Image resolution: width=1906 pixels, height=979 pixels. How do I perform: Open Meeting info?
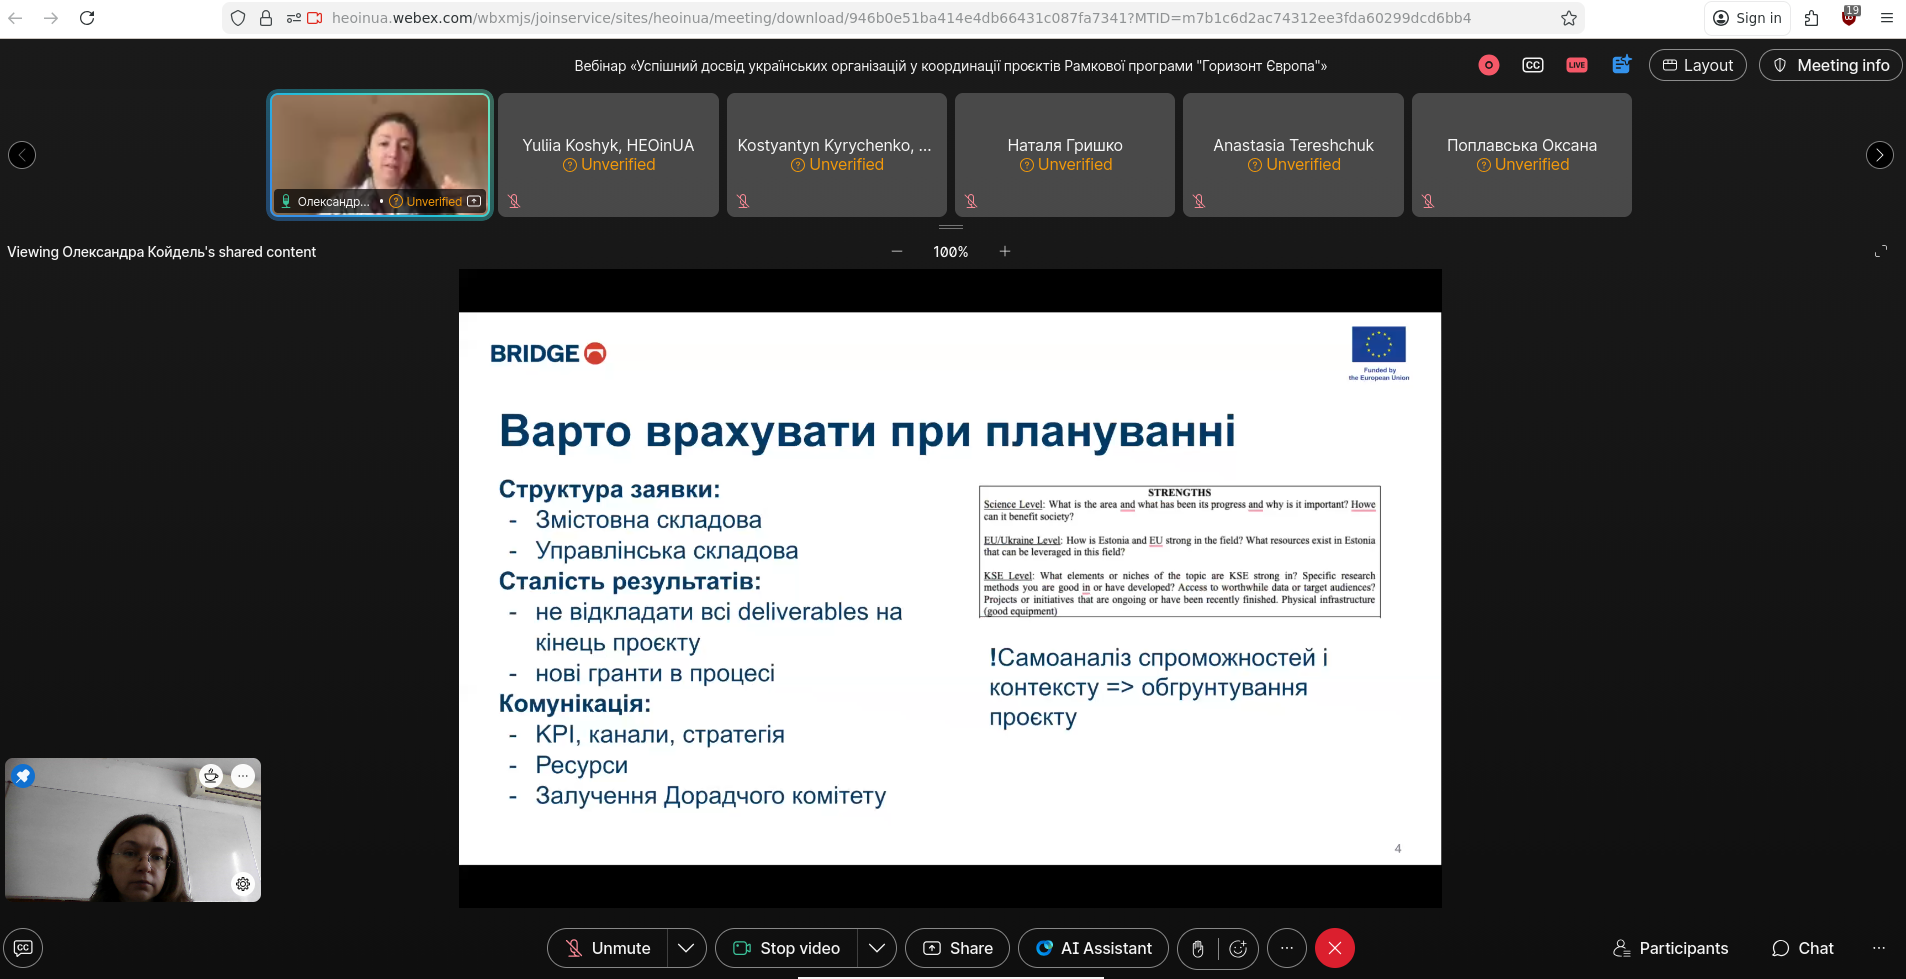1830,65
